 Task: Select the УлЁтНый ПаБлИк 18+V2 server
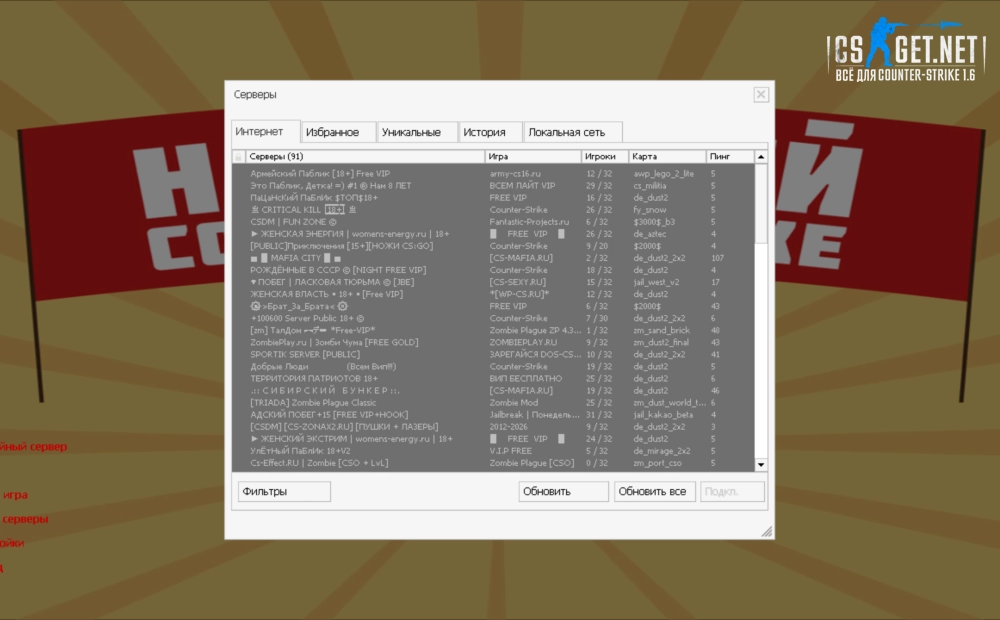click(x=494, y=451)
